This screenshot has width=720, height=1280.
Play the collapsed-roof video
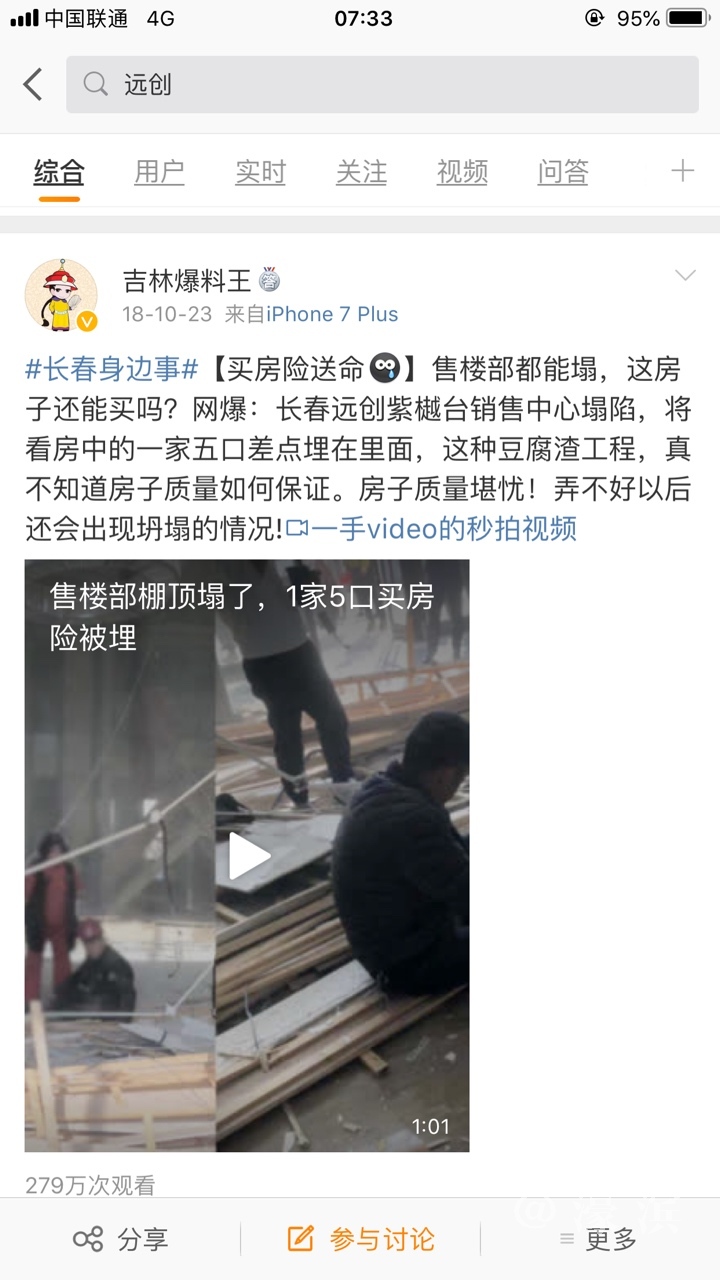coord(247,856)
